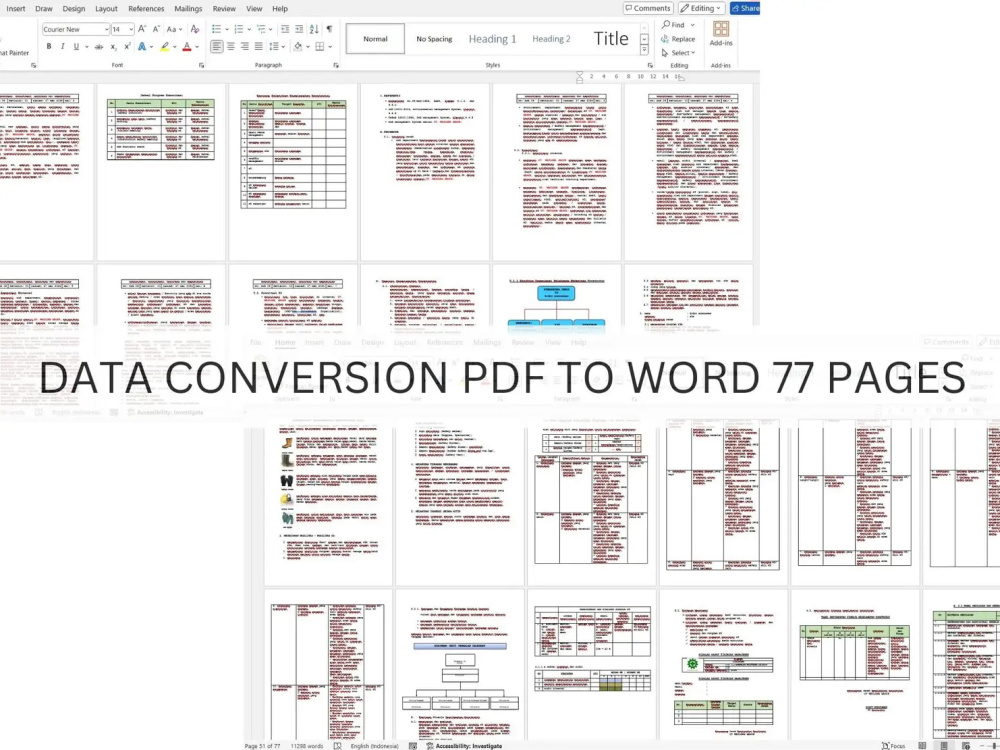1000x750 pixels.
Task: Open the font size 14 dropdown
Action: (131, 29)
